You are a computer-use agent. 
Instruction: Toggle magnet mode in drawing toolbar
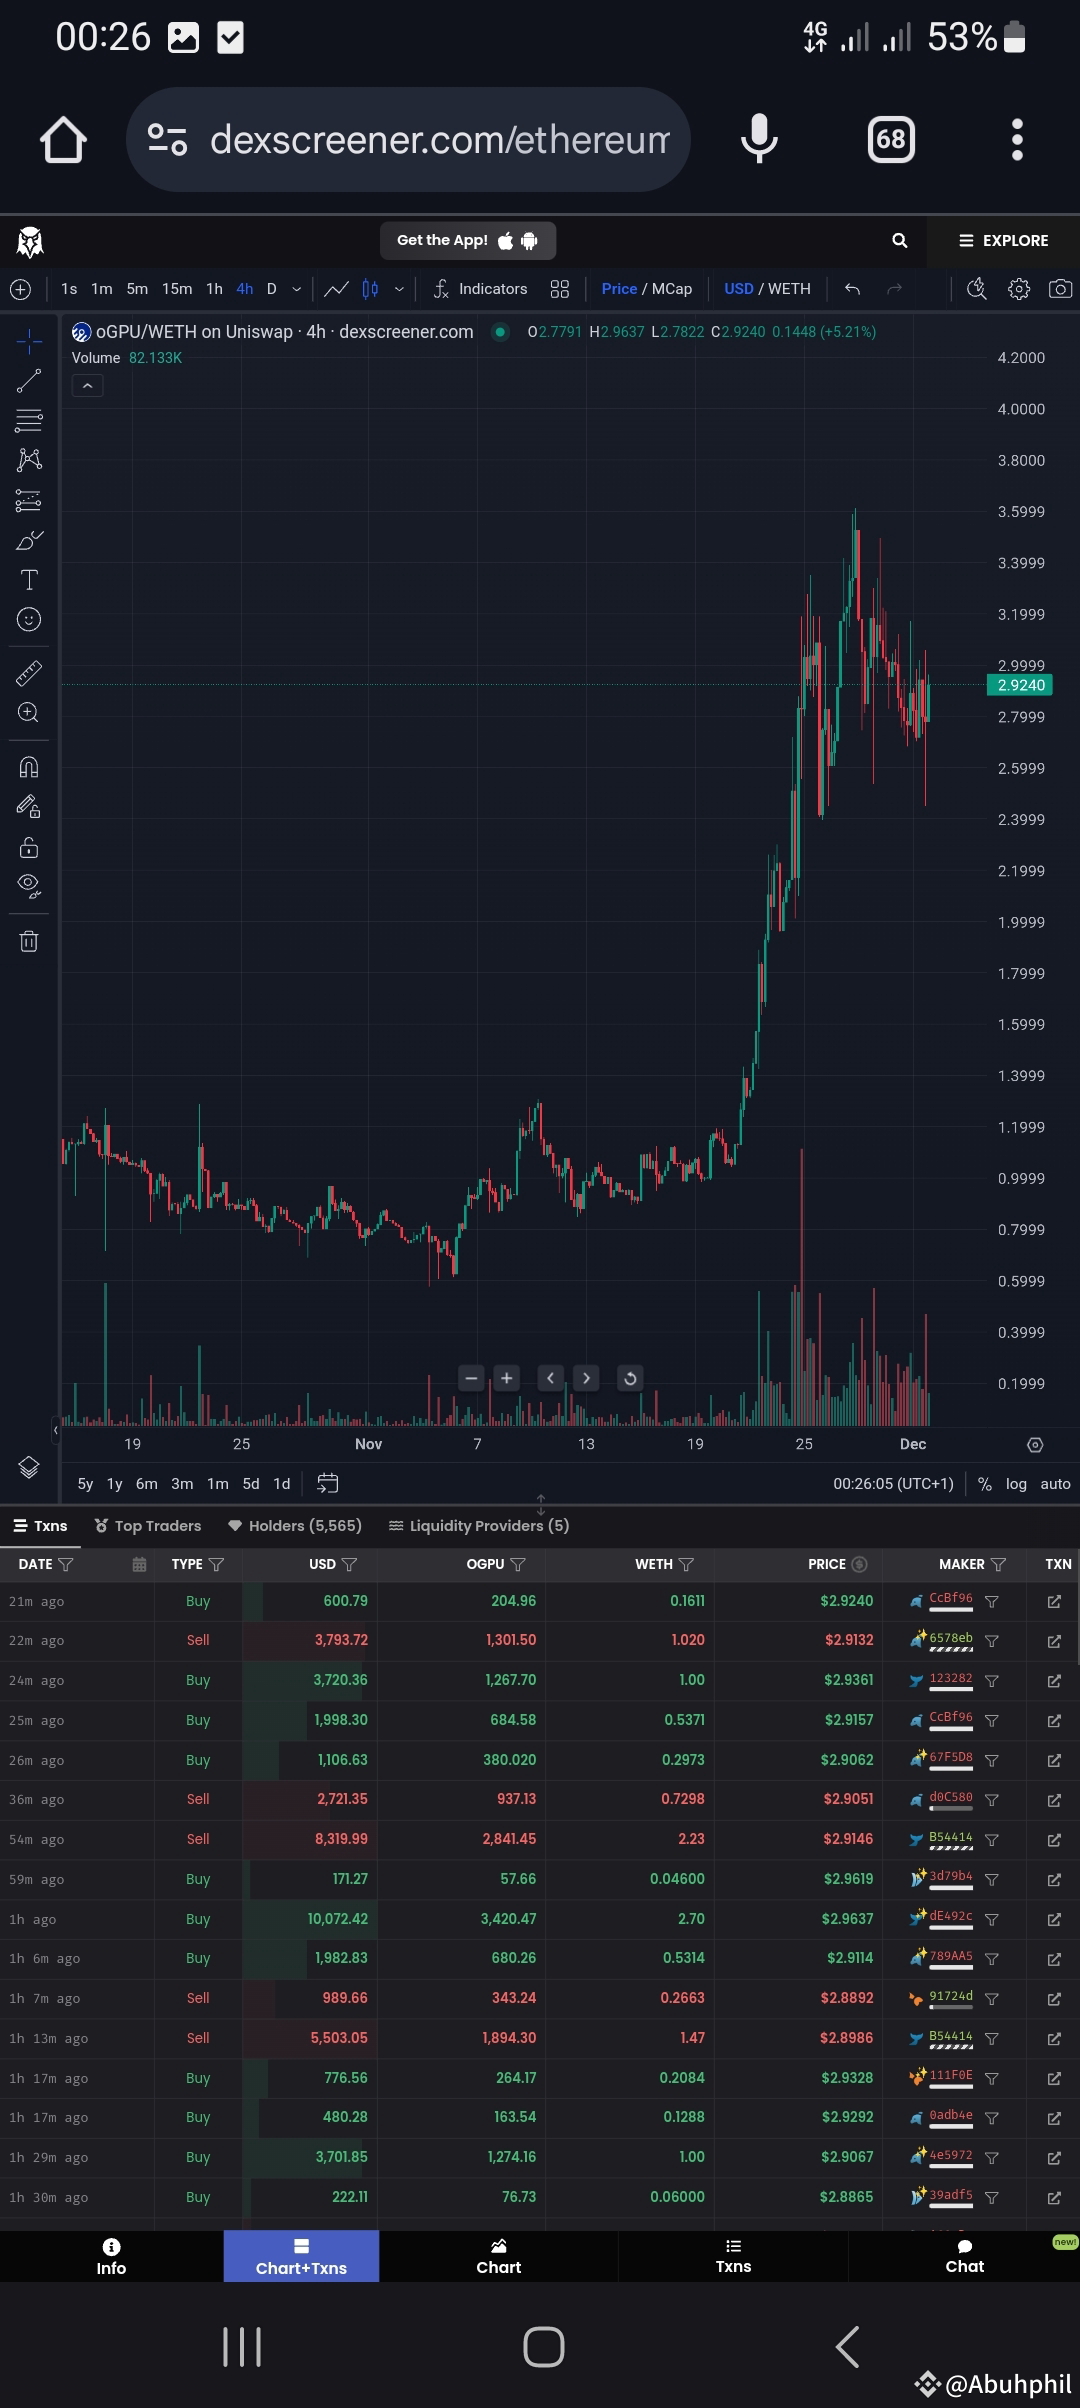(x=29, y=767)
